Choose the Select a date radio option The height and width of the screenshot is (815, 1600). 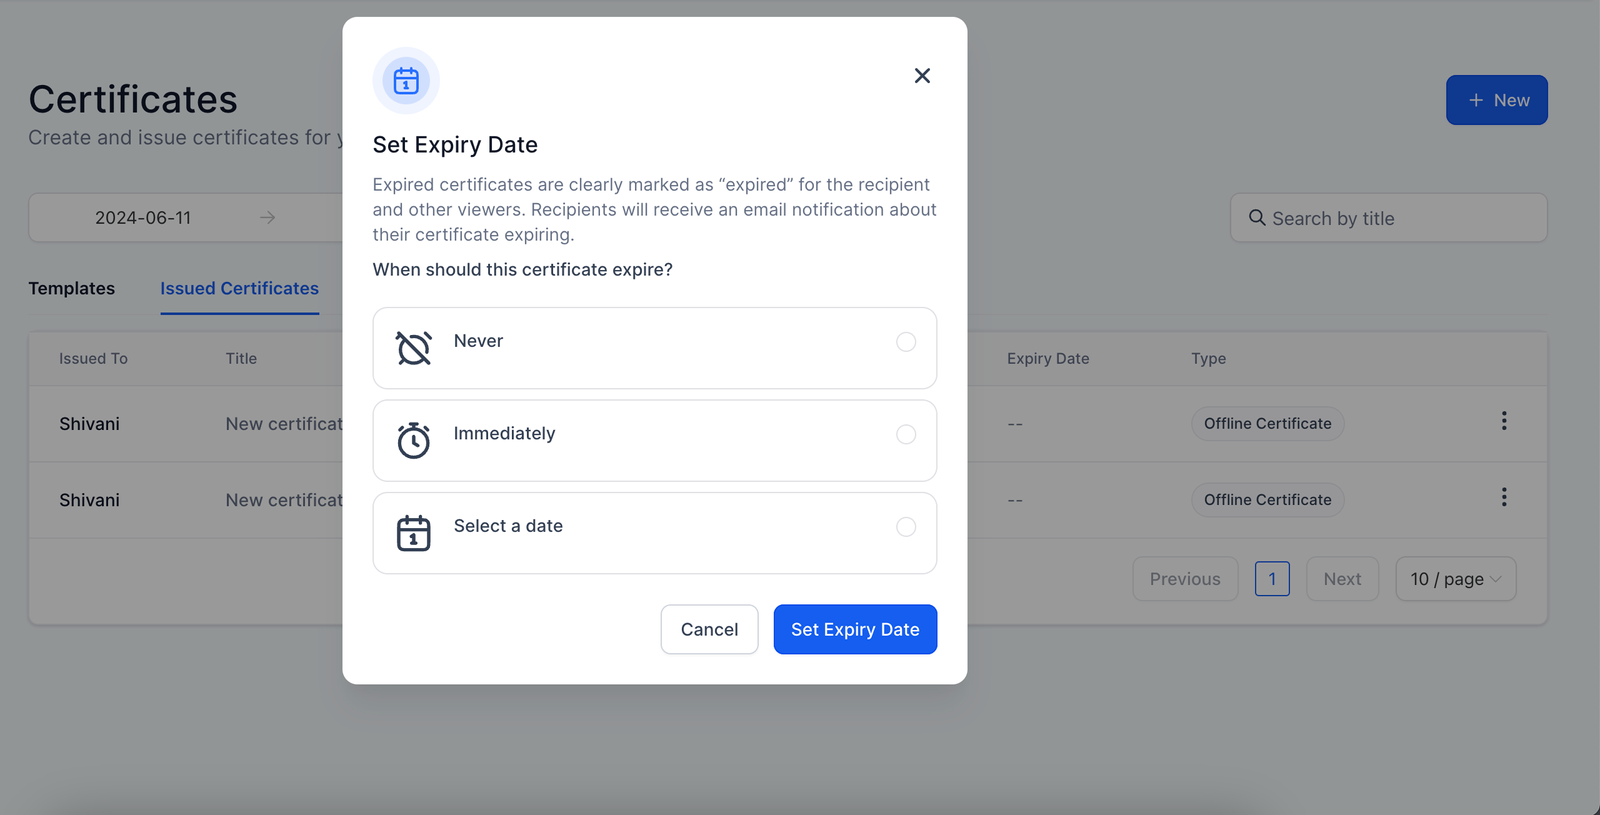(x=906, y=527)
